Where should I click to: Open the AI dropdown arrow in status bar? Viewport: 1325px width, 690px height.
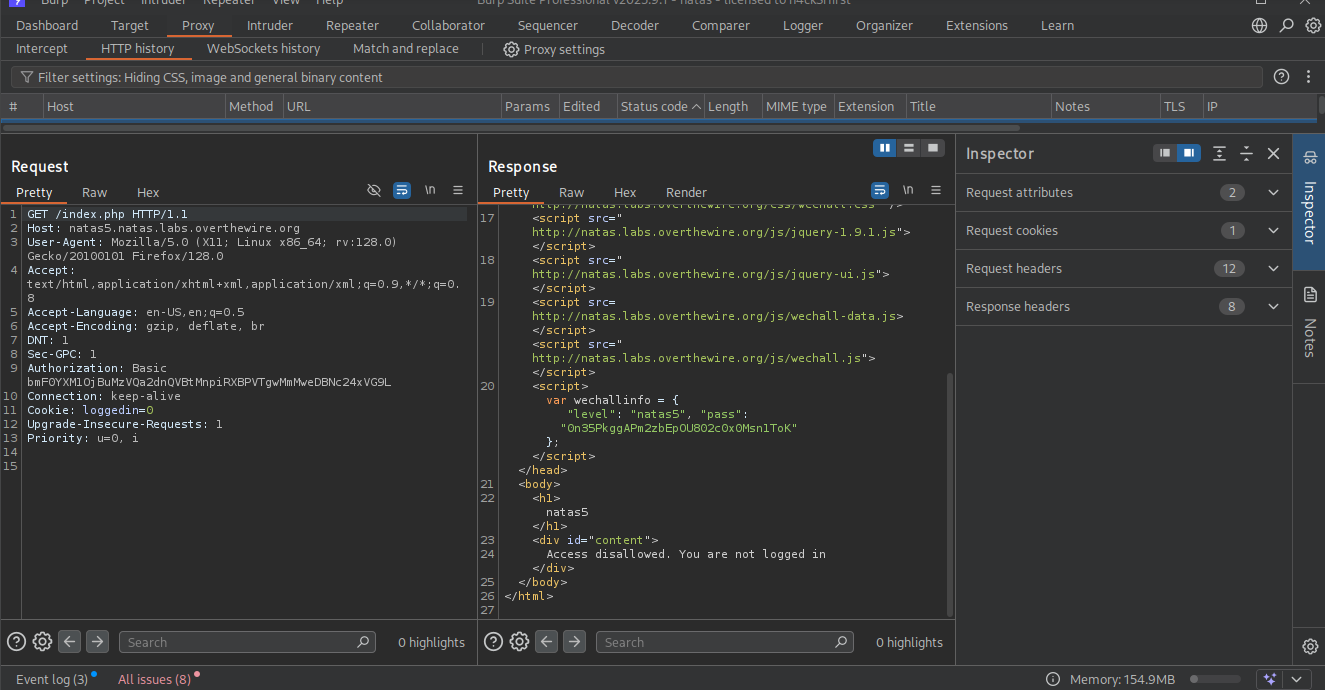pyautogui.click(x=1297, y=679)
